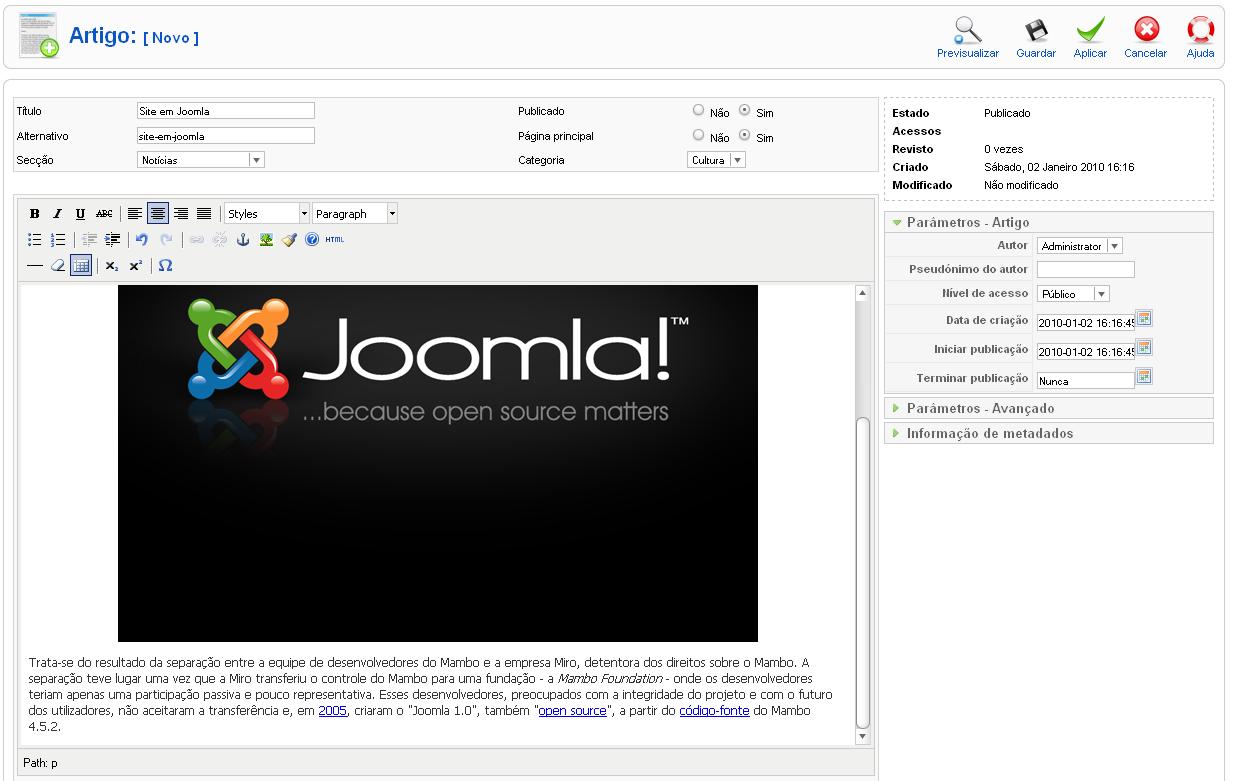Clean up messy code with brush icon
1233x781 pixels.
289,240
